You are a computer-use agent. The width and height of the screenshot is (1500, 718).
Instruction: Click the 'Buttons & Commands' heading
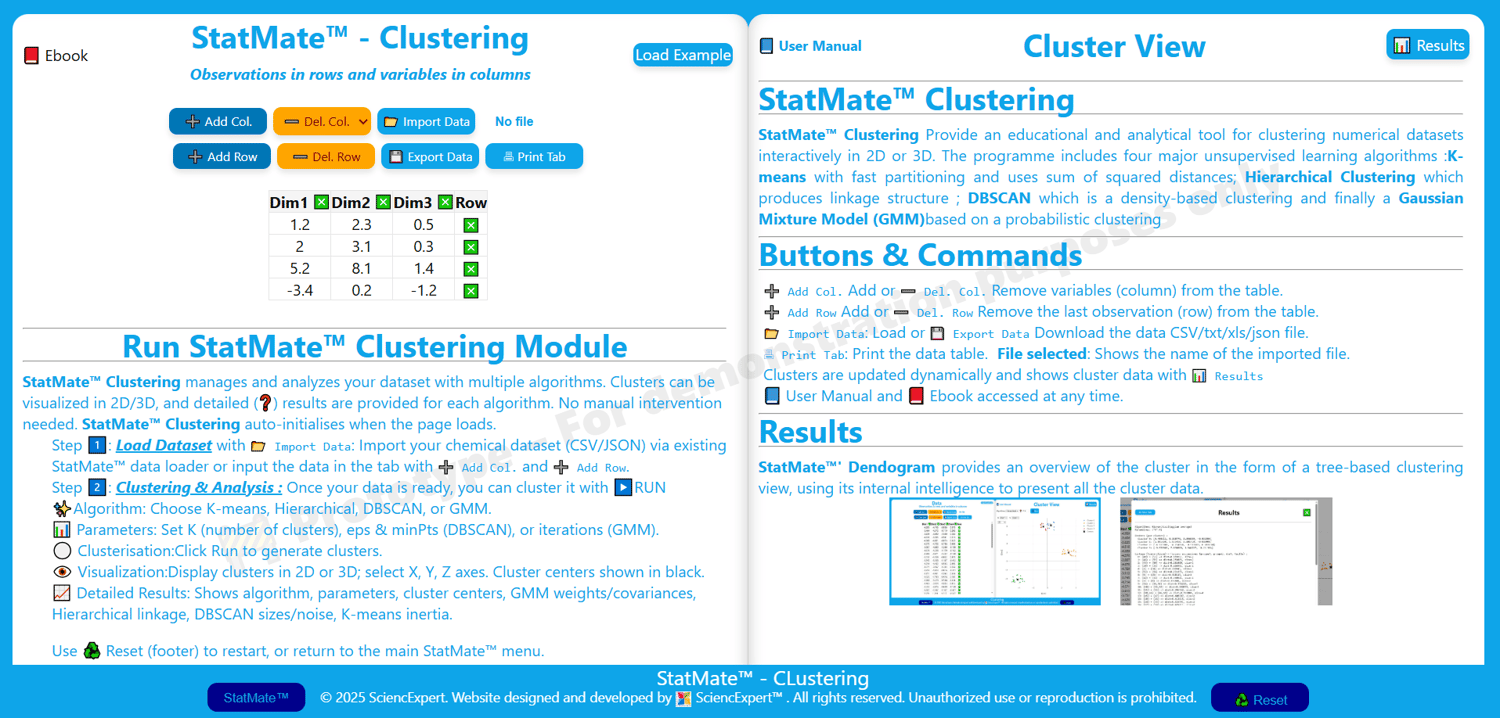(x=920, y=255)
